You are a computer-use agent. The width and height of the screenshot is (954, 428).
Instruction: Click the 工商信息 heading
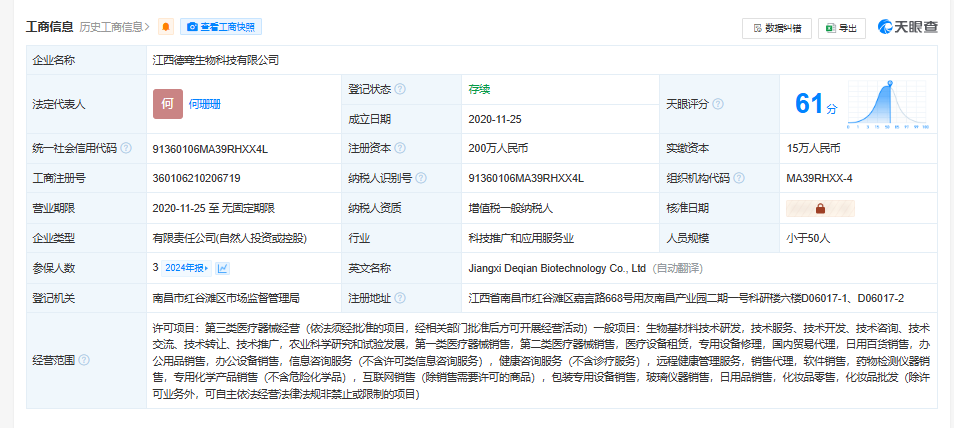(49, 27)
